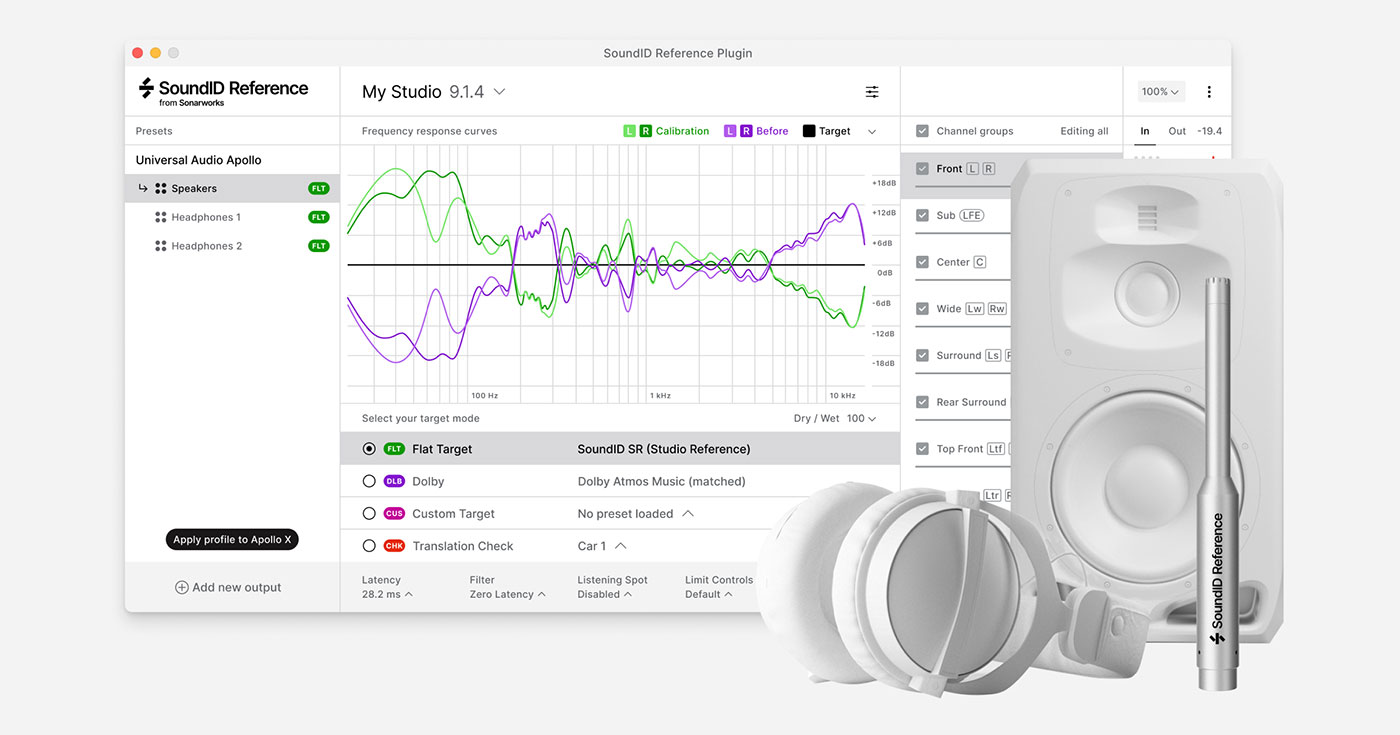Expand the Dry / Wet value dropdown

(861, 419)
